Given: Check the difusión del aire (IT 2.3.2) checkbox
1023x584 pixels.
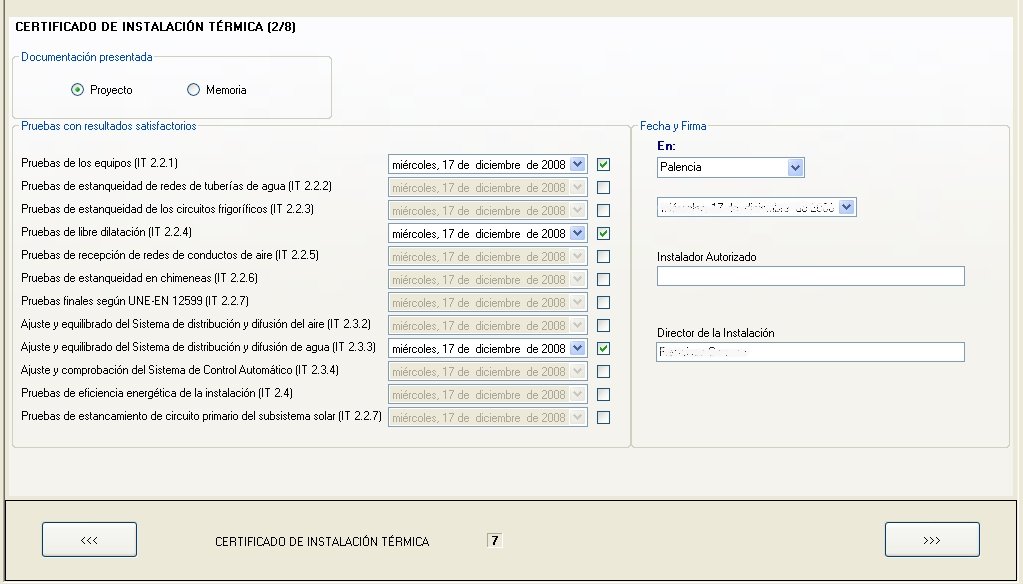Looking at the screenshot, I should click(x=603, y=326).
